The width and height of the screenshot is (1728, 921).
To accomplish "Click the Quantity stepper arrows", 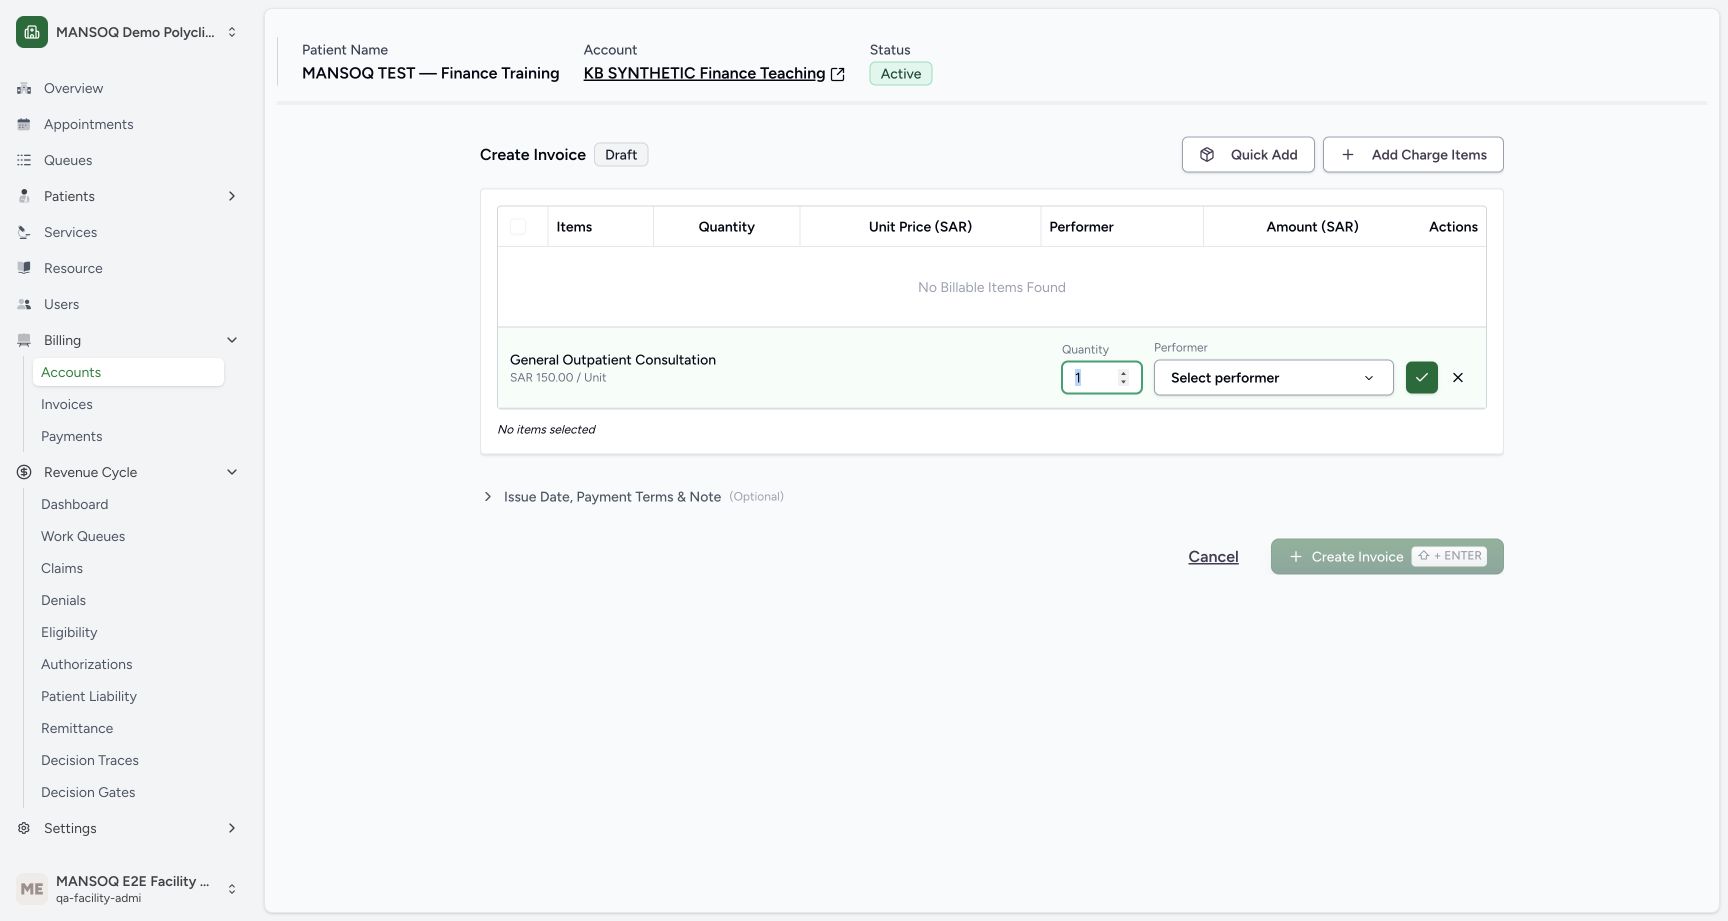I will point(1123,378).
